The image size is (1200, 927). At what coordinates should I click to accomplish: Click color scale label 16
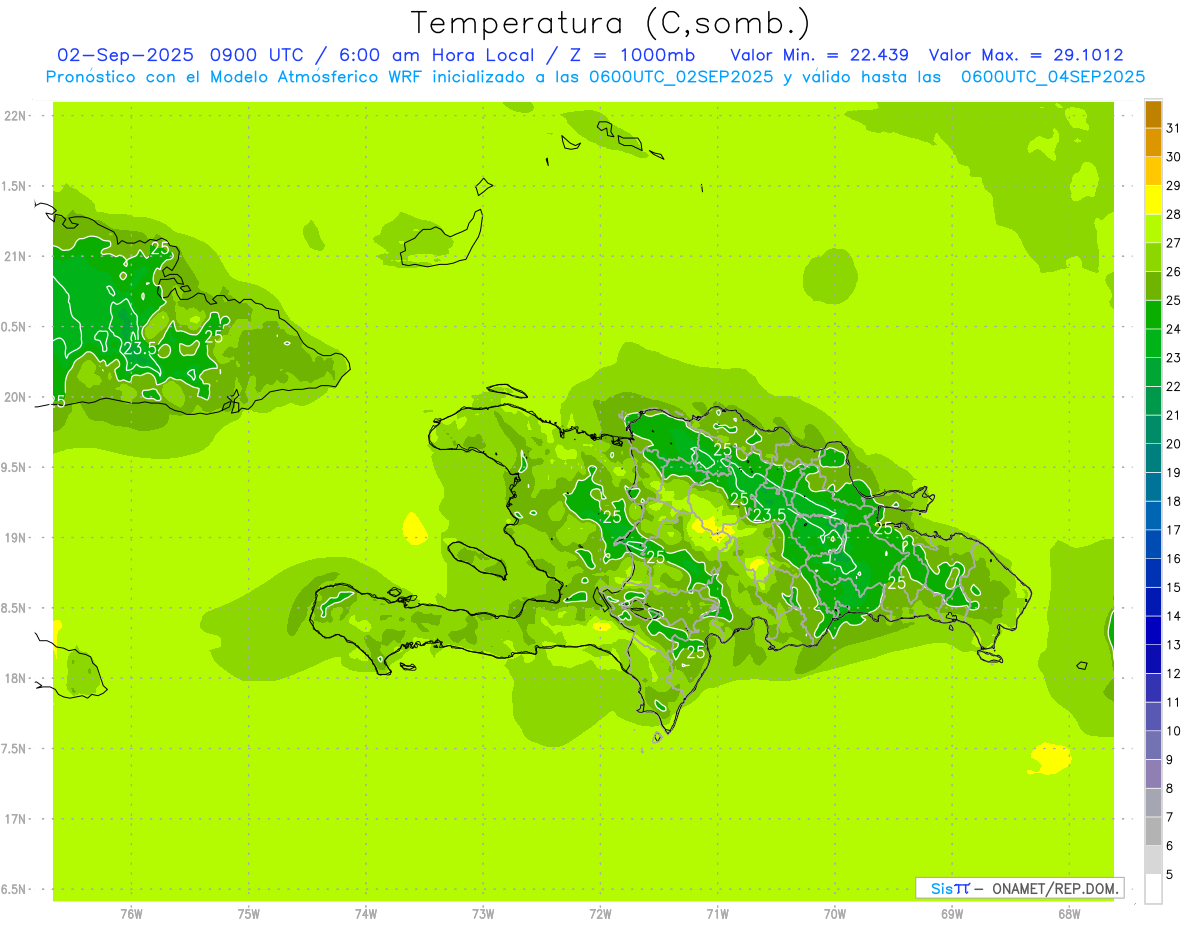tap(1173, 559)
